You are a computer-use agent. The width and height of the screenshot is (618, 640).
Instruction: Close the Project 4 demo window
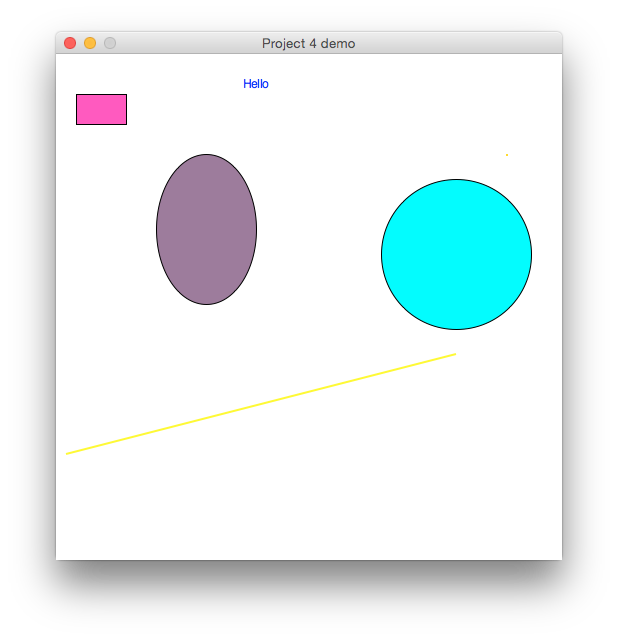tap(70, 43)
